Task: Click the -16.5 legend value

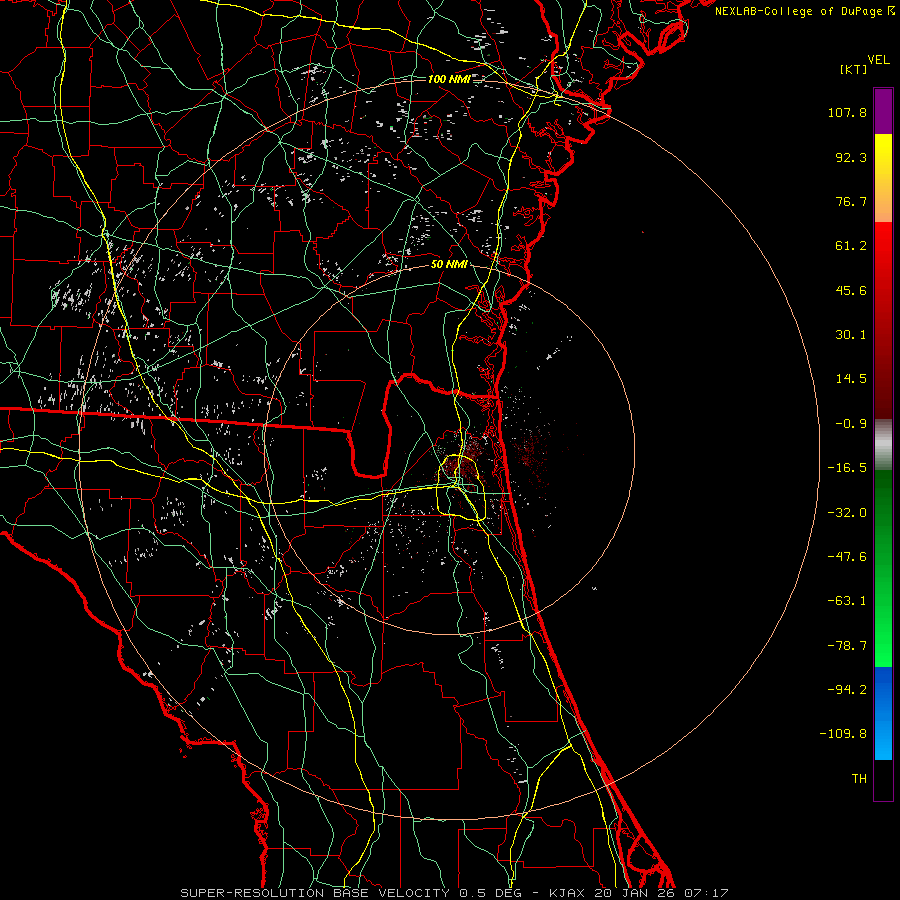Action: pos(847,468)
